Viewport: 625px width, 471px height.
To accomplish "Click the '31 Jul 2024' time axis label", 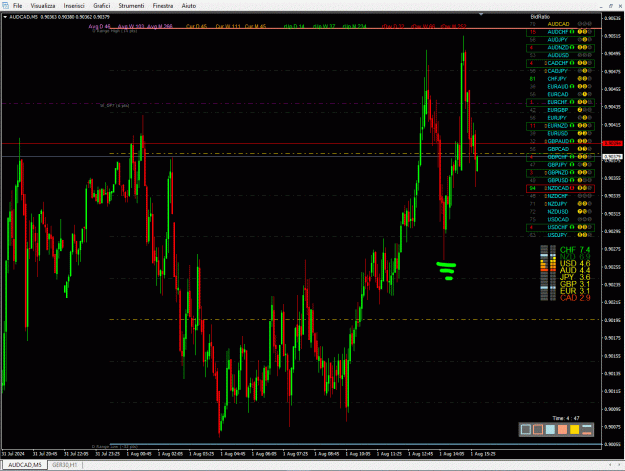I will (13, 454).
